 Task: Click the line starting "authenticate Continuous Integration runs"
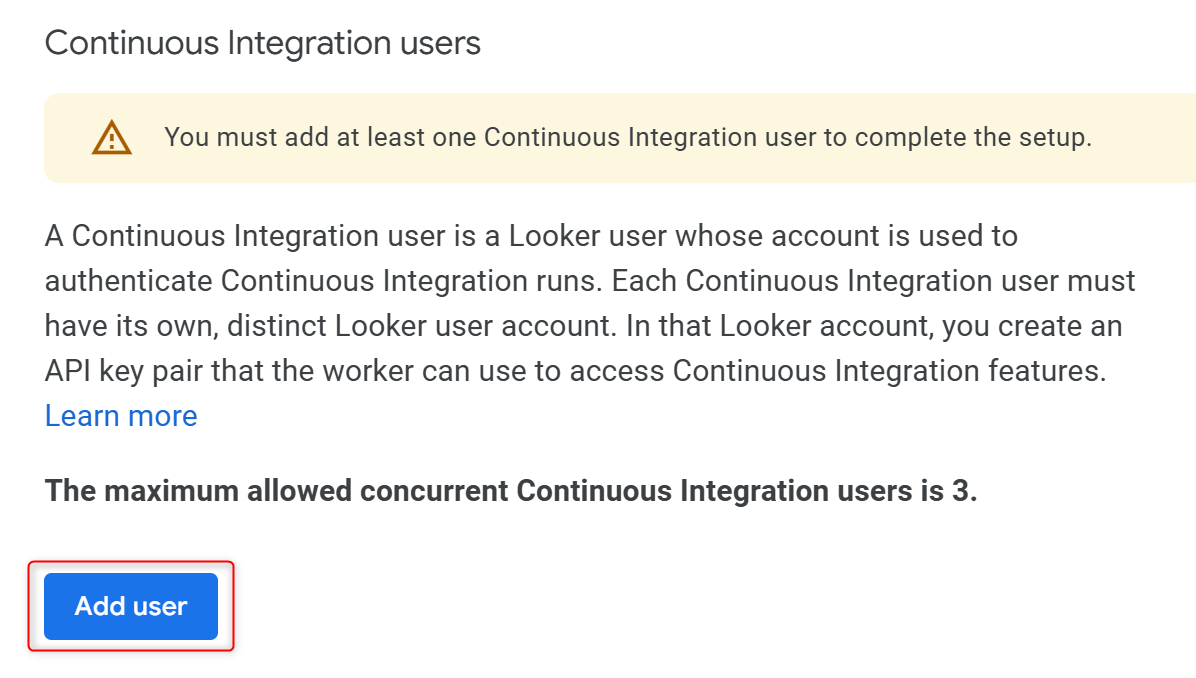coord(590,281)
